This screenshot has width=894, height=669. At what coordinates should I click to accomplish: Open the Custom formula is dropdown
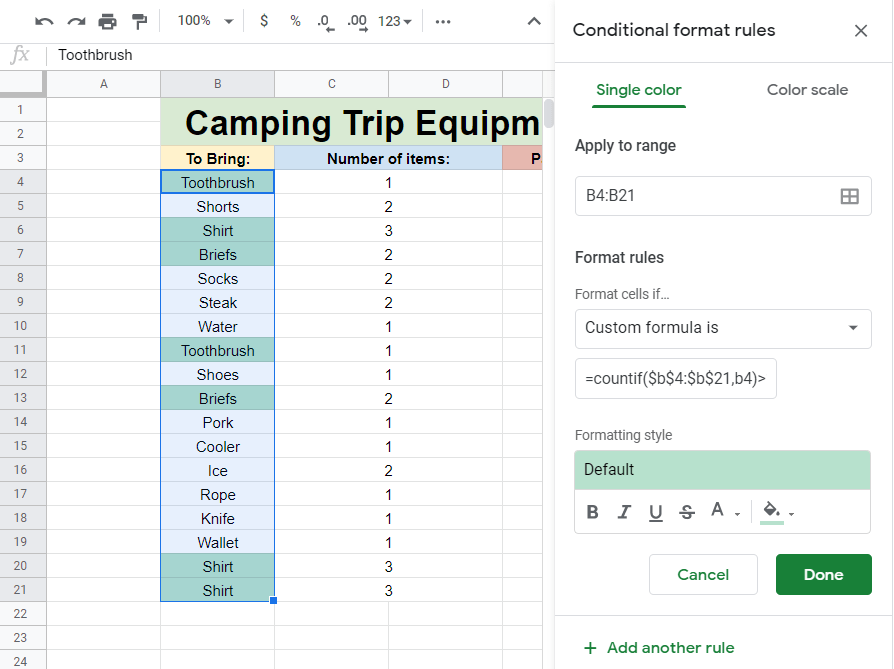click(723, 329)
